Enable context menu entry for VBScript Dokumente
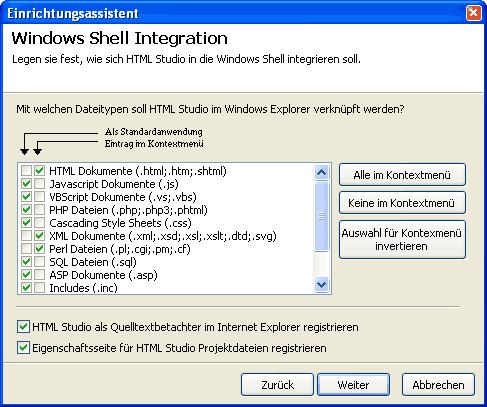The image size is (487, 407). click(x=39, y=197)
